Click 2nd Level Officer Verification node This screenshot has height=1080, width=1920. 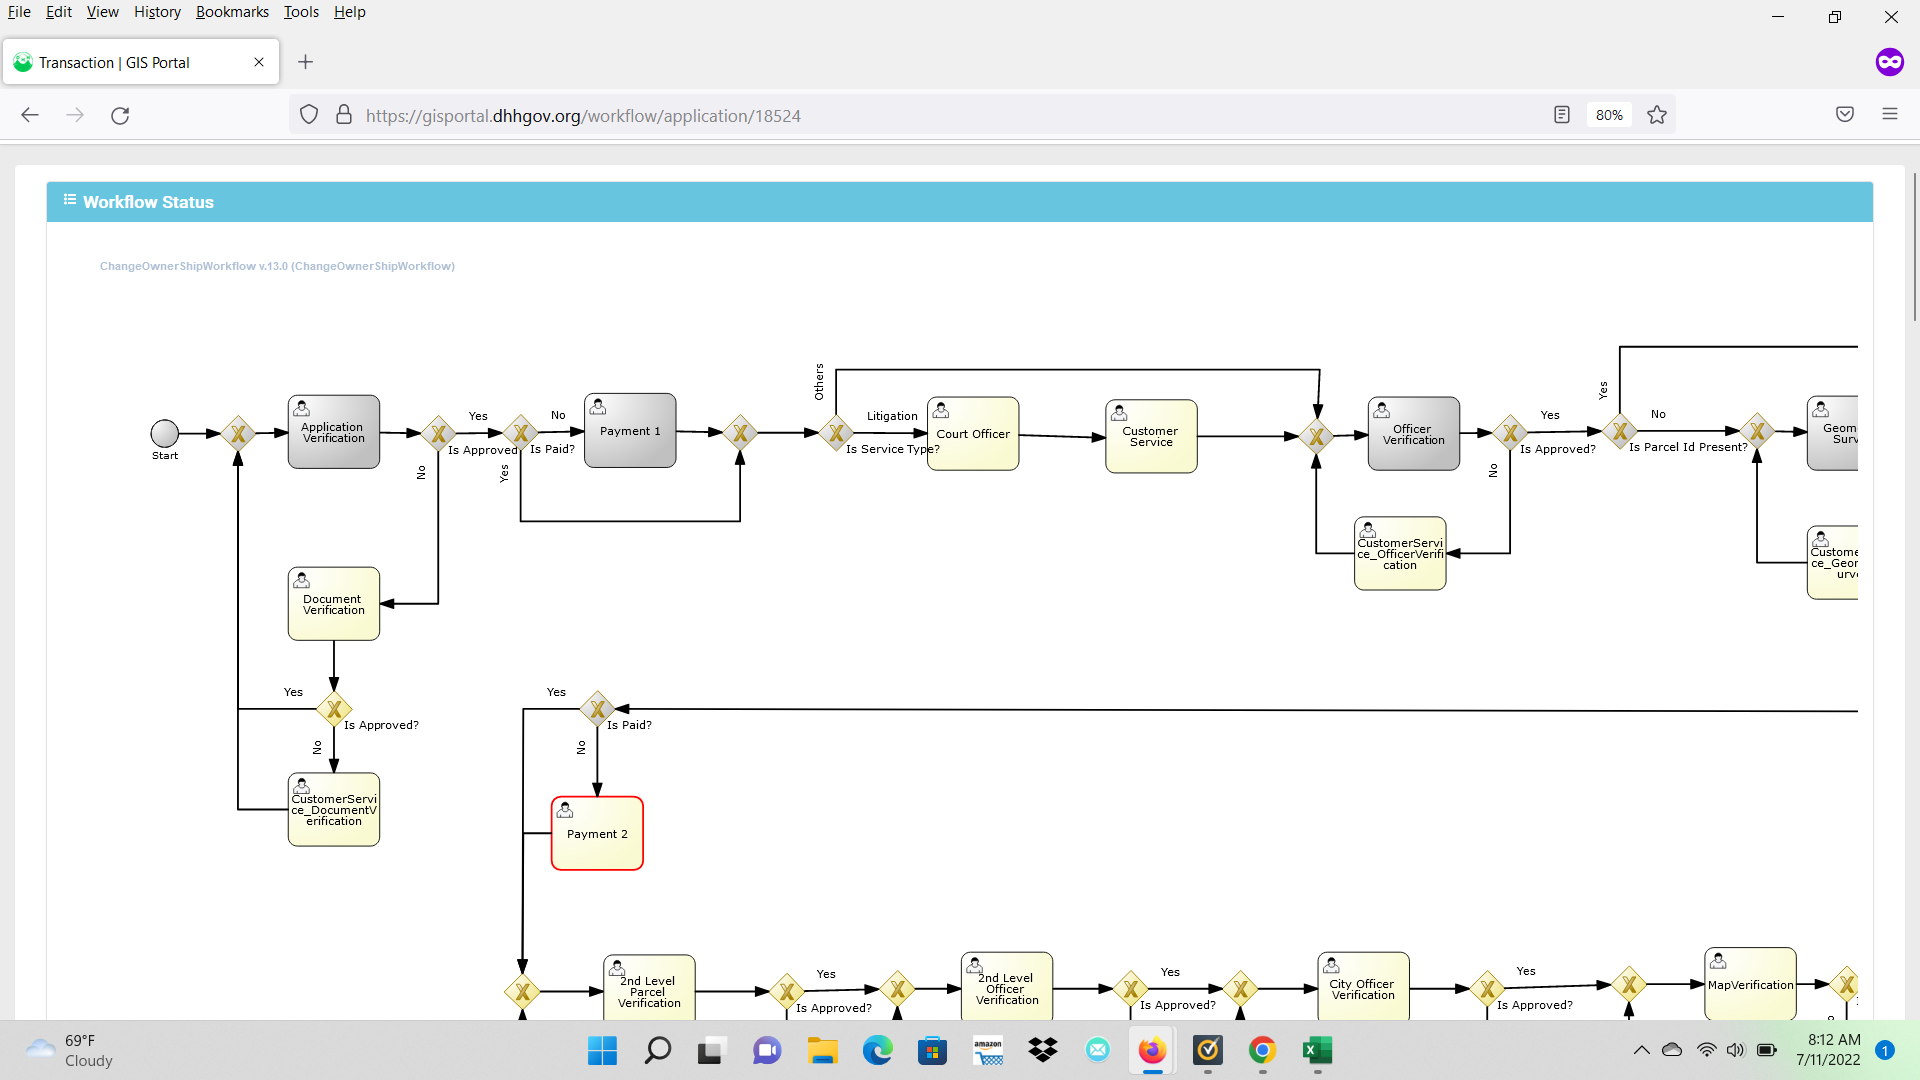pos(1007,986)
